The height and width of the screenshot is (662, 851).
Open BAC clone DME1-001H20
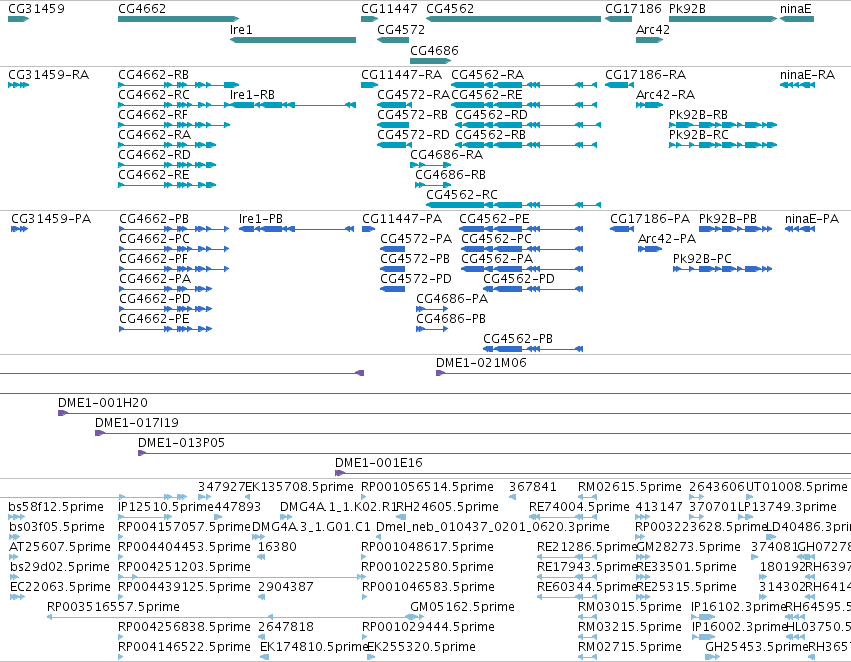pyautogui.click(x=103, y=403)
